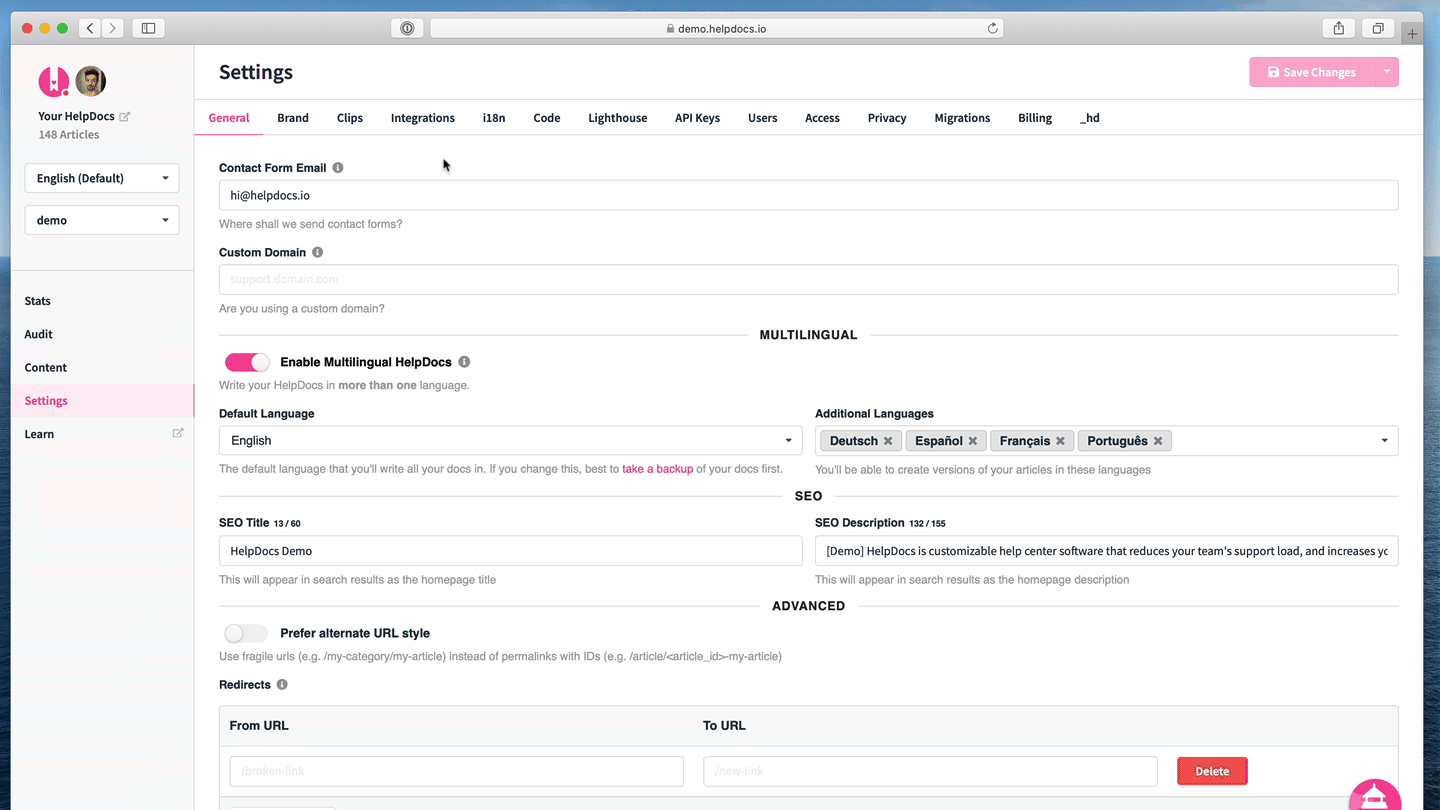
Task: Open the Access settings tab
Action: [822, 118]
